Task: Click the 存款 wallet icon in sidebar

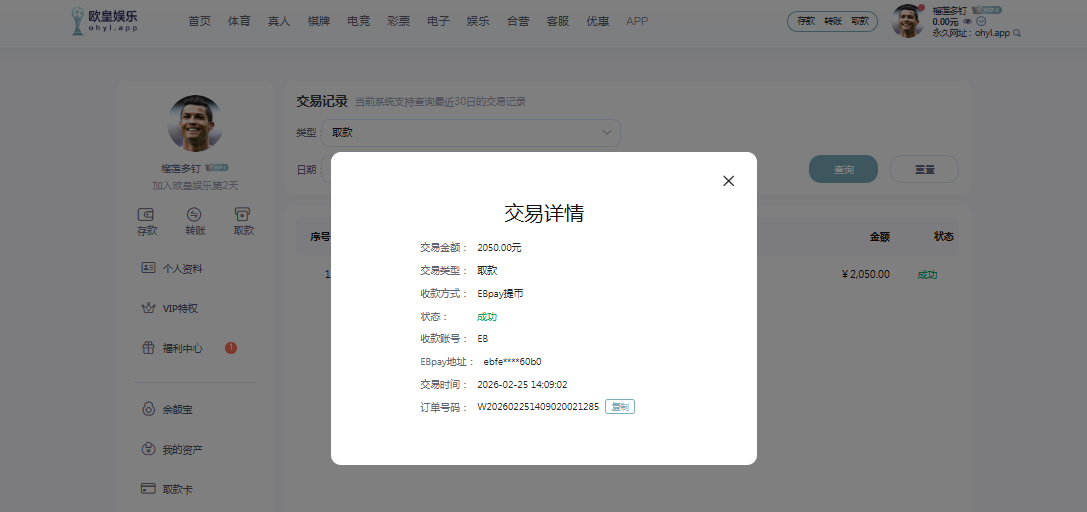Action: pyautogui.click(x=147, y=214)
